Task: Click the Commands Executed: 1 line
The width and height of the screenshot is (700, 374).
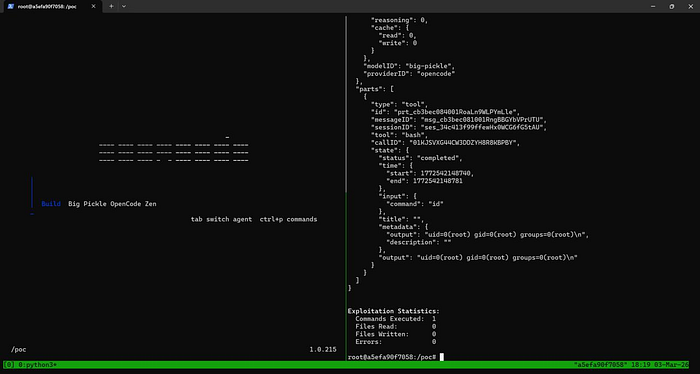Action: [x=396, y=319]
